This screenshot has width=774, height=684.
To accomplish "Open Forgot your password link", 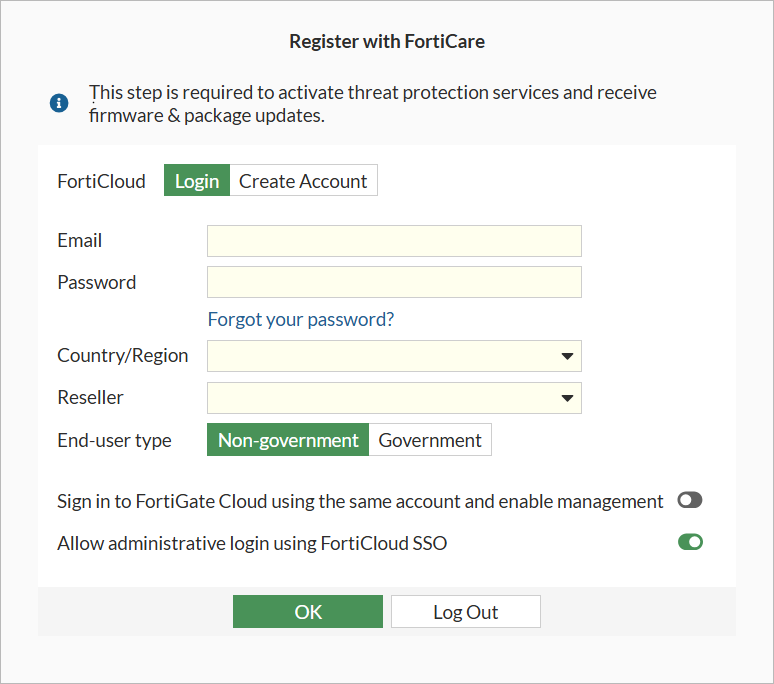I will click(300, 319).
